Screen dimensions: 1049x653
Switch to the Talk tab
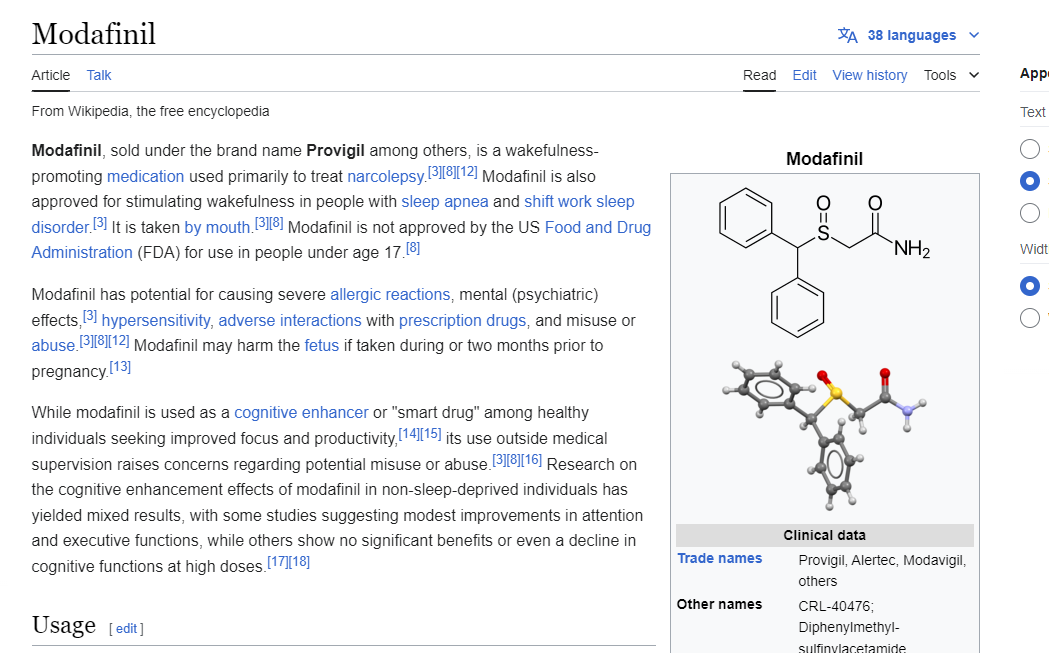[99, 75]
